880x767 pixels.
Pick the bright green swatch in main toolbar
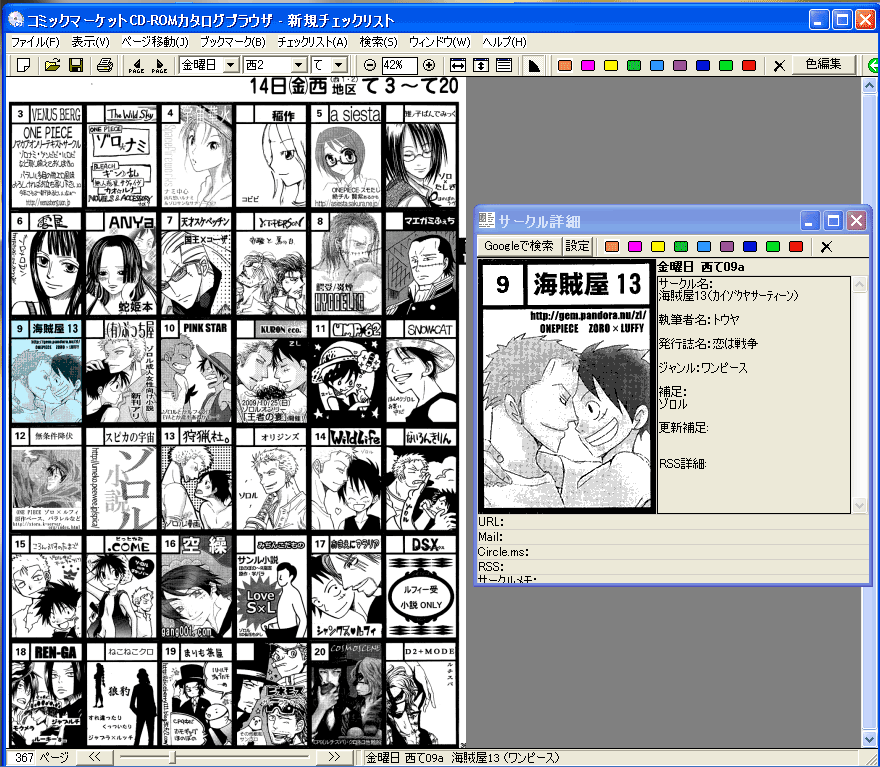pos(726,66)
